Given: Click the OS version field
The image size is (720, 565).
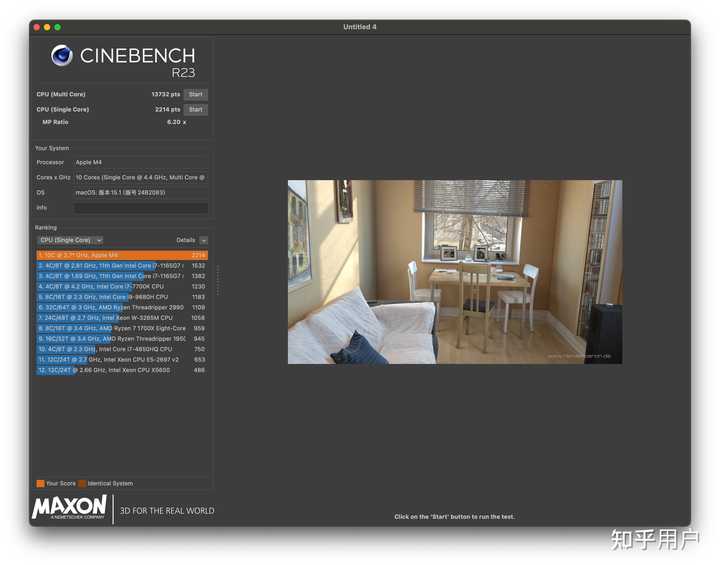Looking at the screenshot, I should coord(141,192).
